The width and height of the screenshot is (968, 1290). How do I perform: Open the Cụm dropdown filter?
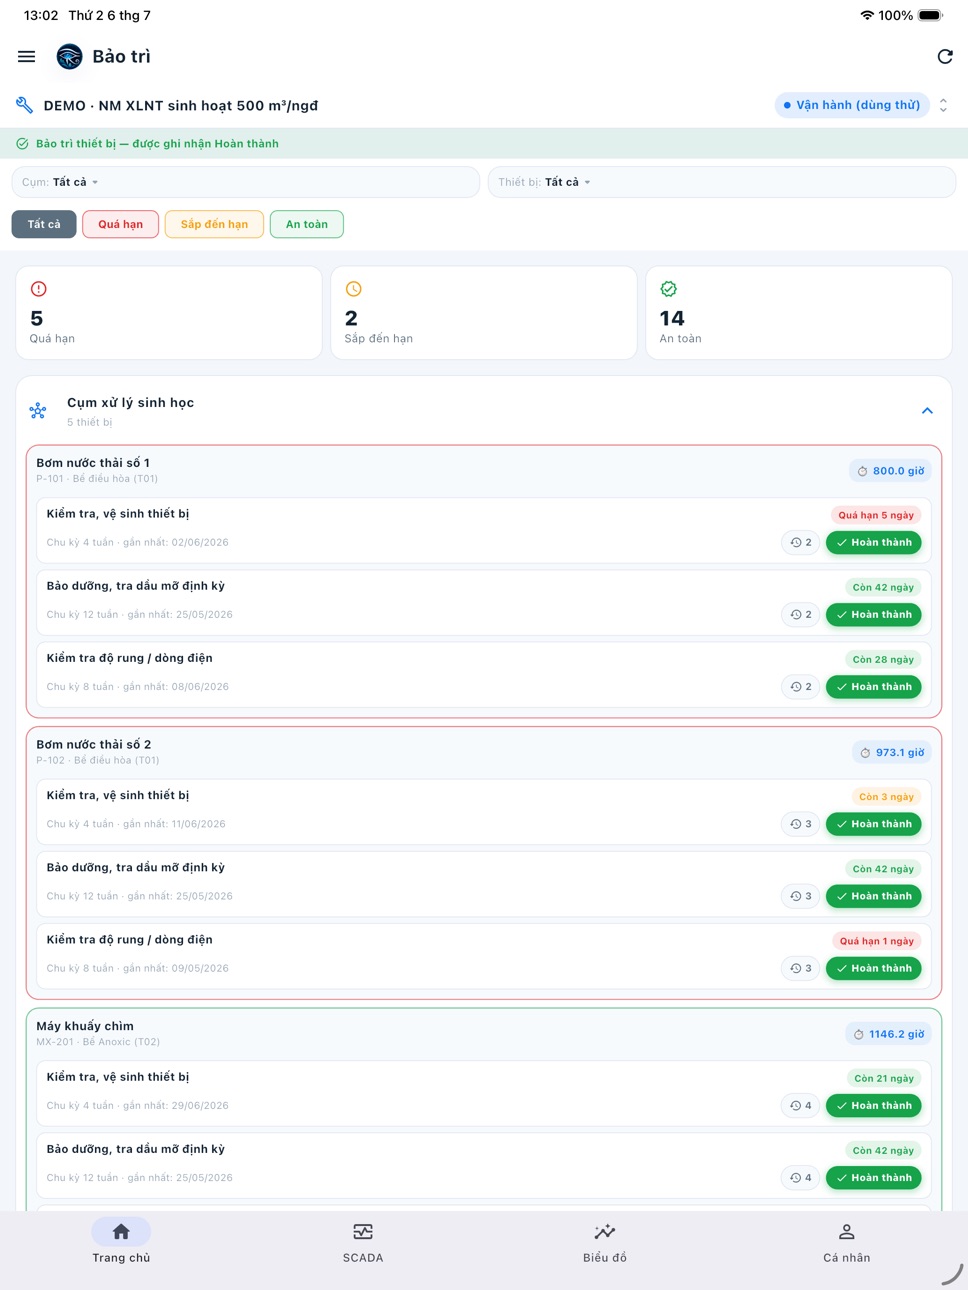click(x=245, y=182)
